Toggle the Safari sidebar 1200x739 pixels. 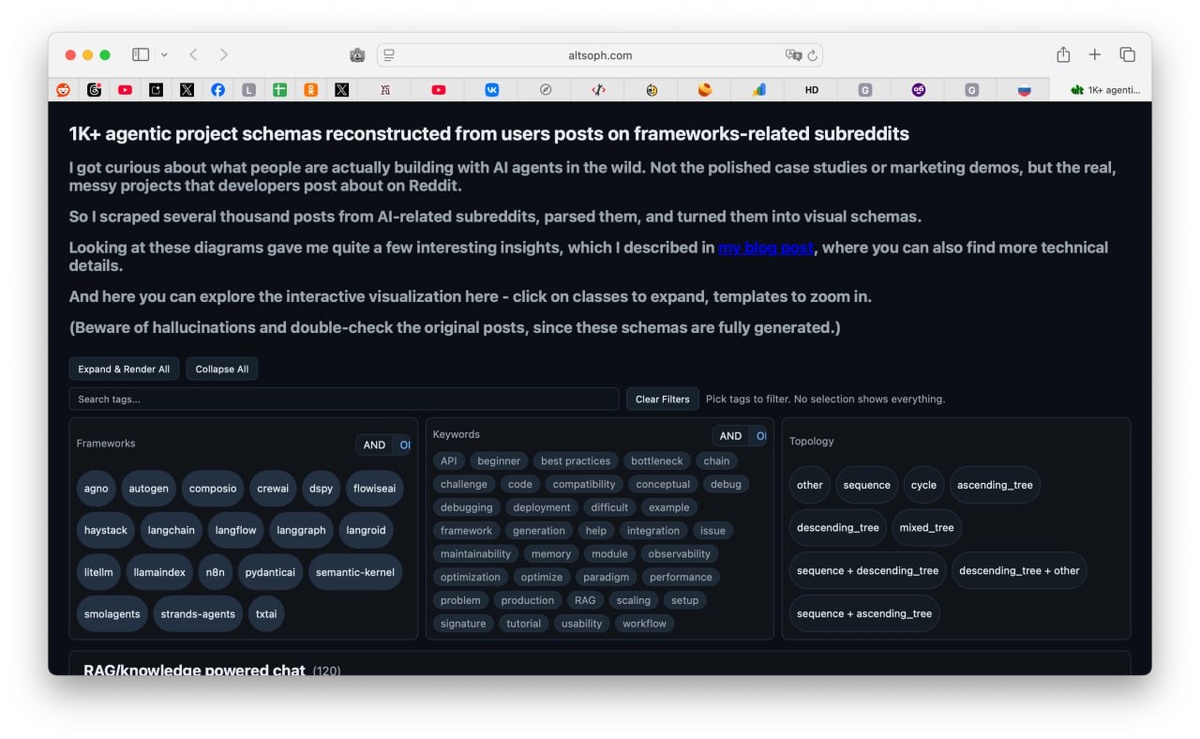point(141,55)
